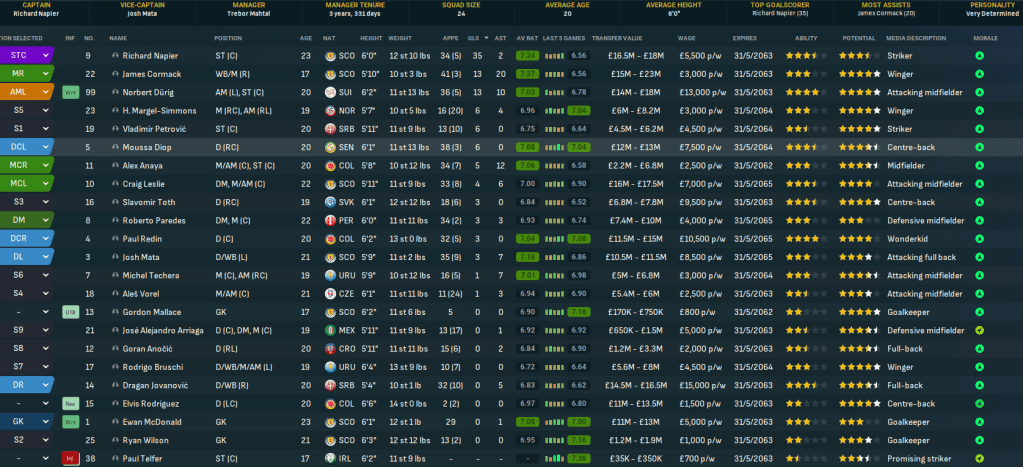This screenshot has height=467, width=1023.
Task: Open the GK position dropdown for Ewan McDonald
Action: (45, 422)
